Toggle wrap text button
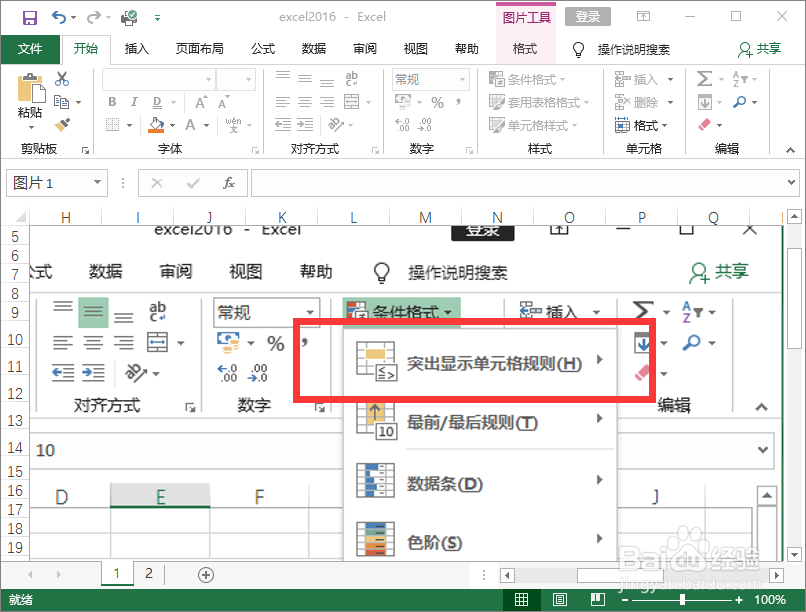Image resolution: width=806 pixels, height=612 pixels. coord(352,79)
